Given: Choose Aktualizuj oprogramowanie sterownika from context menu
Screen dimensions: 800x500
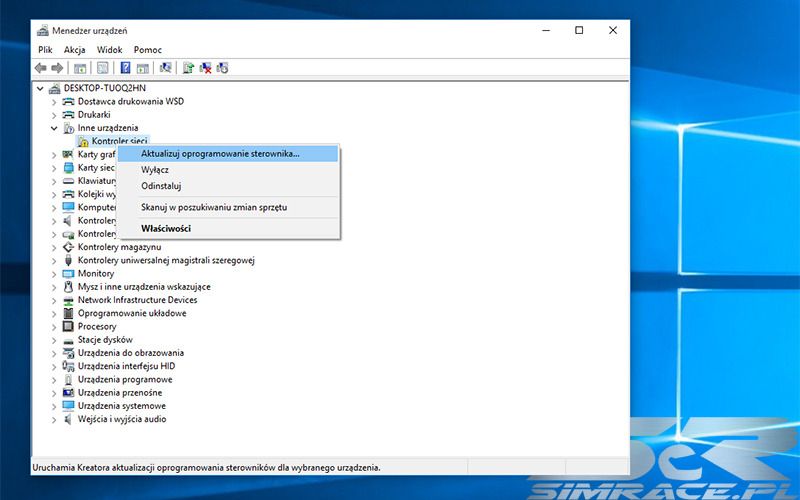Looking at the screenshot, I should (220, 154).
